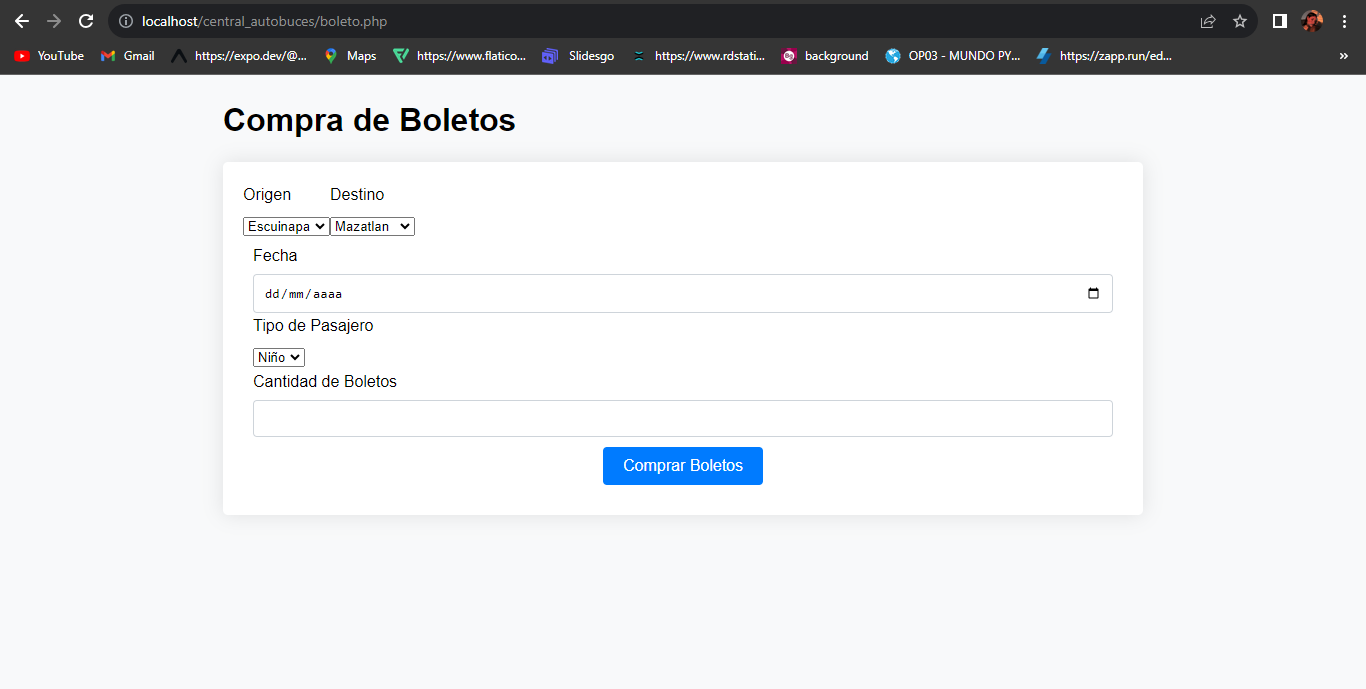Expand the Origen dropdown showing Escuinapa
The image size is (1366, 689).
[286, 227]
